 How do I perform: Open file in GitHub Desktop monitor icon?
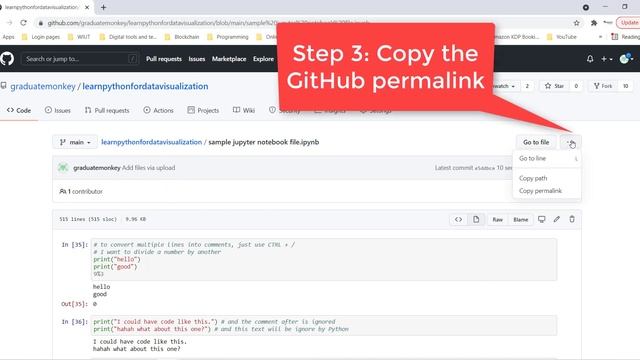(542, 219)
